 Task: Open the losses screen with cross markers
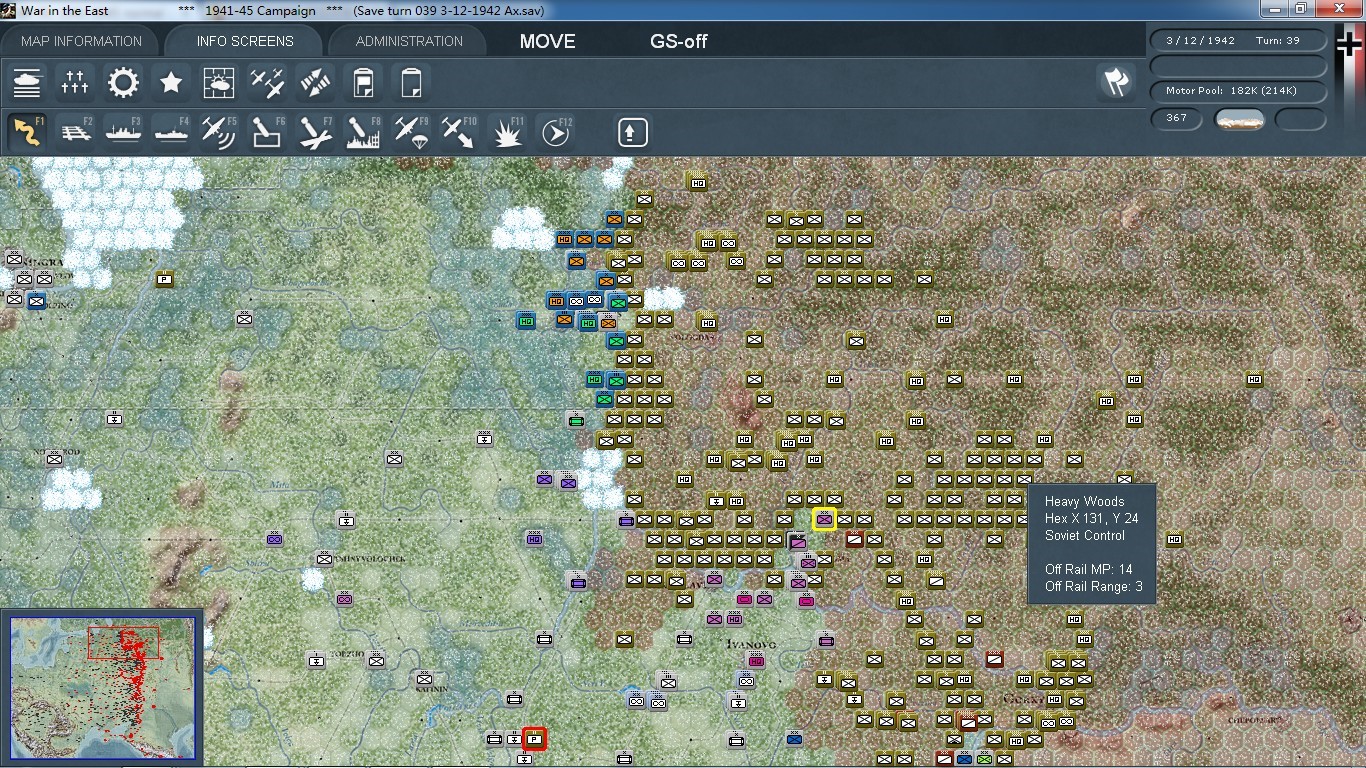tap(75, 83)
